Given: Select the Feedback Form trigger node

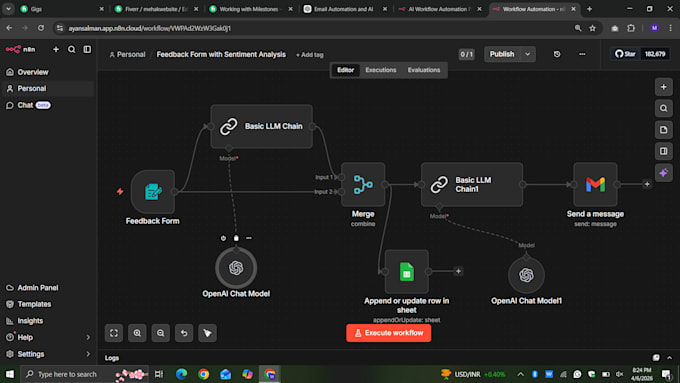Looking at the screenshot, I should coord(153,191).
